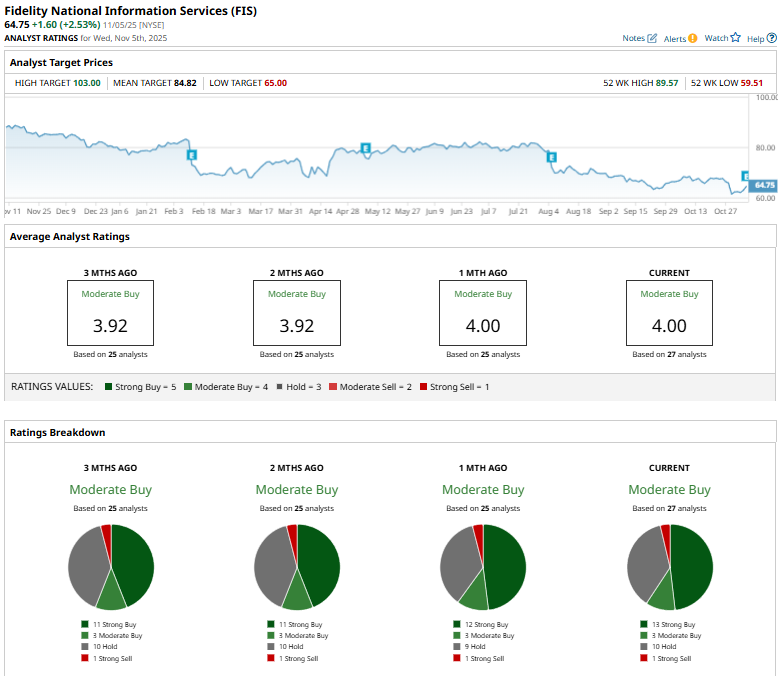Click the Watch star icon
This screenshot has width=780, height=676.
click(x=735, y=38)
